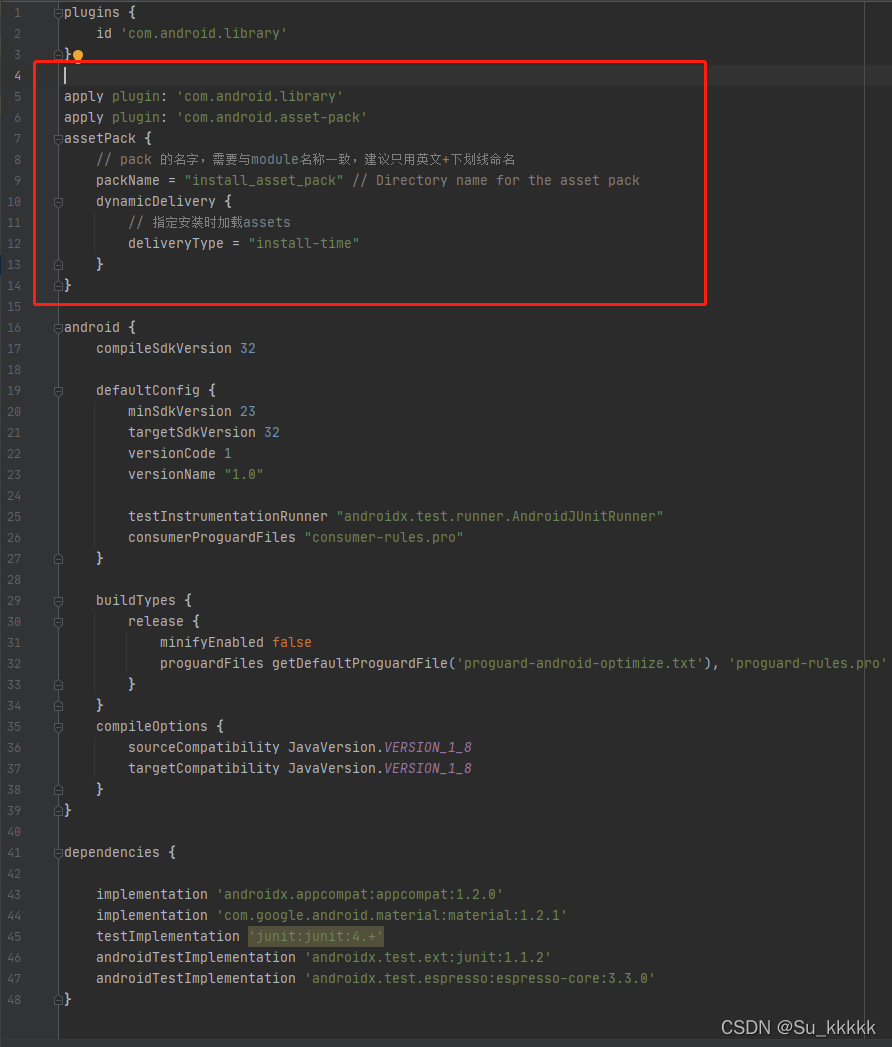Click the androidx.test.ext:junit dependency string
Screen dimensions: 892x1047
coord(427,958)
